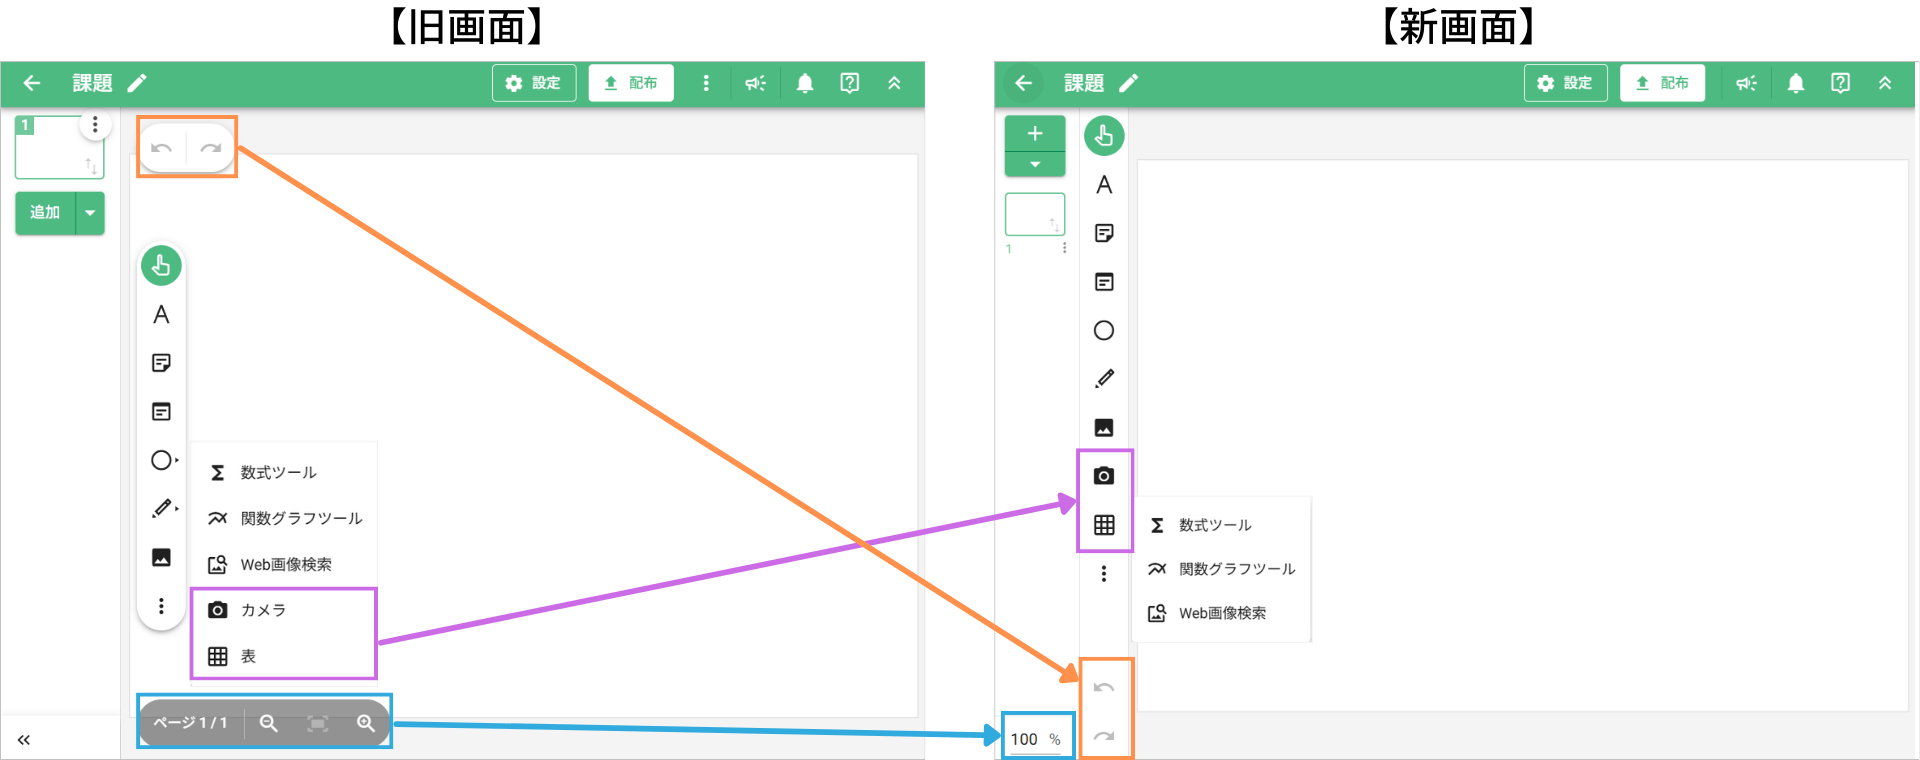Click the fit-to-screen icon in the old screen page bar

(317, 723)
